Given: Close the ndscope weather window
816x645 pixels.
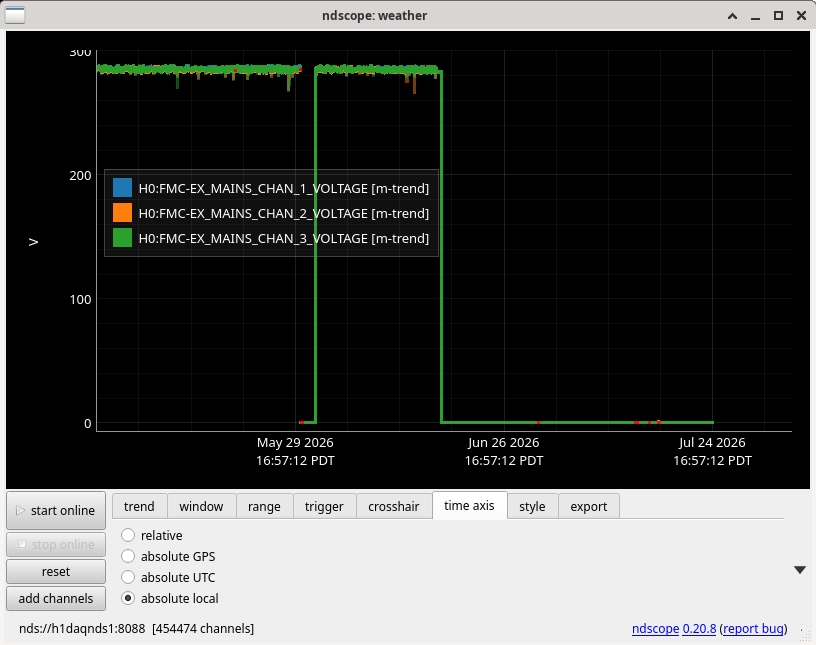Looking at the screenshot, I should click(x=801, y=16).
